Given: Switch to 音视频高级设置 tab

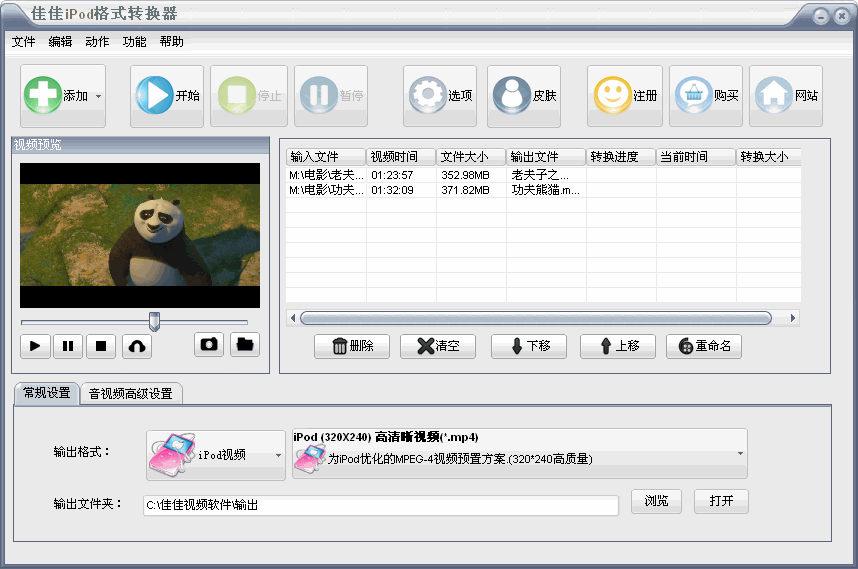Looking at the screenshot, I should [x=131, y=394].
